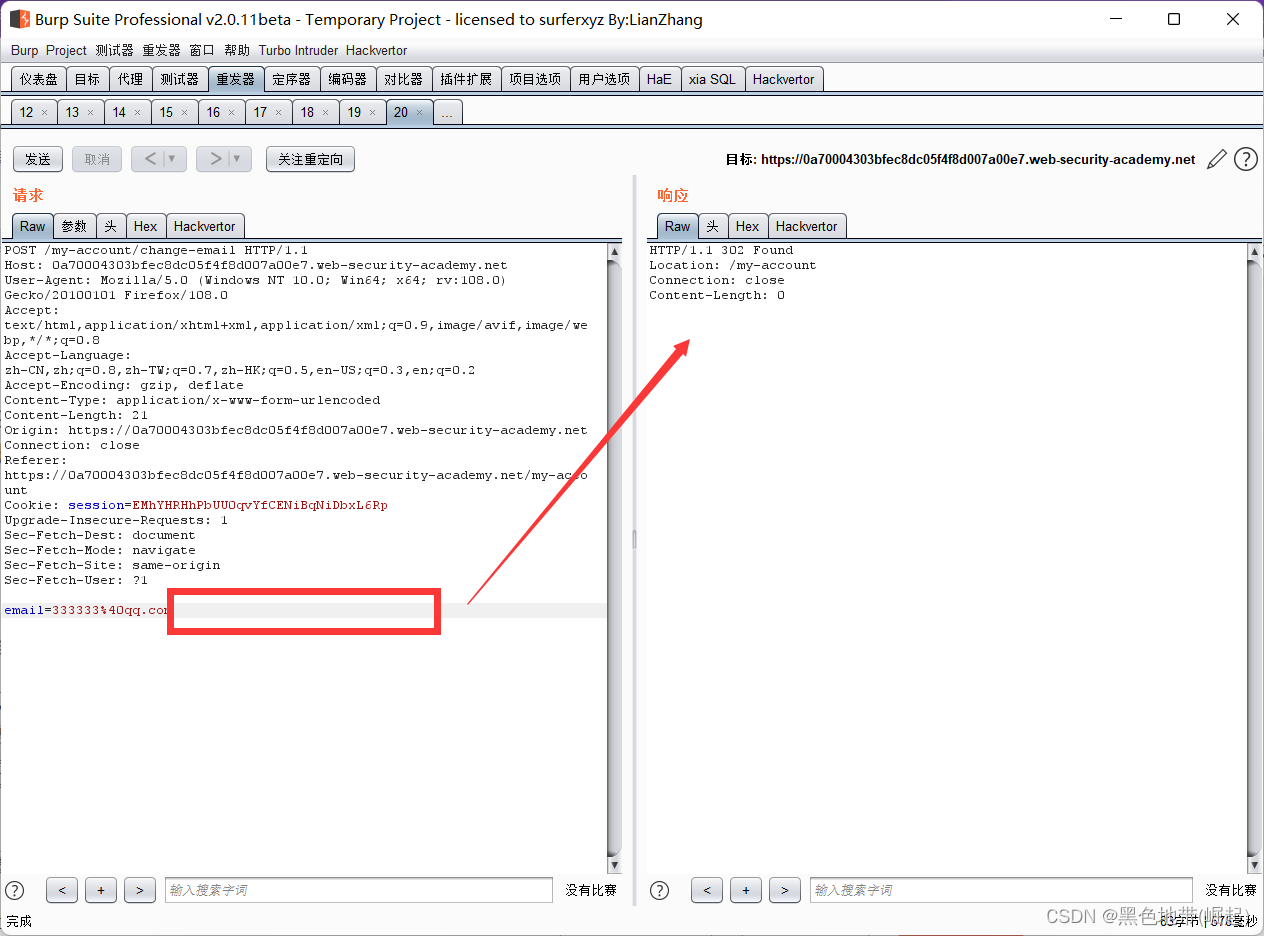The image size is (1264, 936).
Task: Close Repeater tab 18
Action: 326,113
